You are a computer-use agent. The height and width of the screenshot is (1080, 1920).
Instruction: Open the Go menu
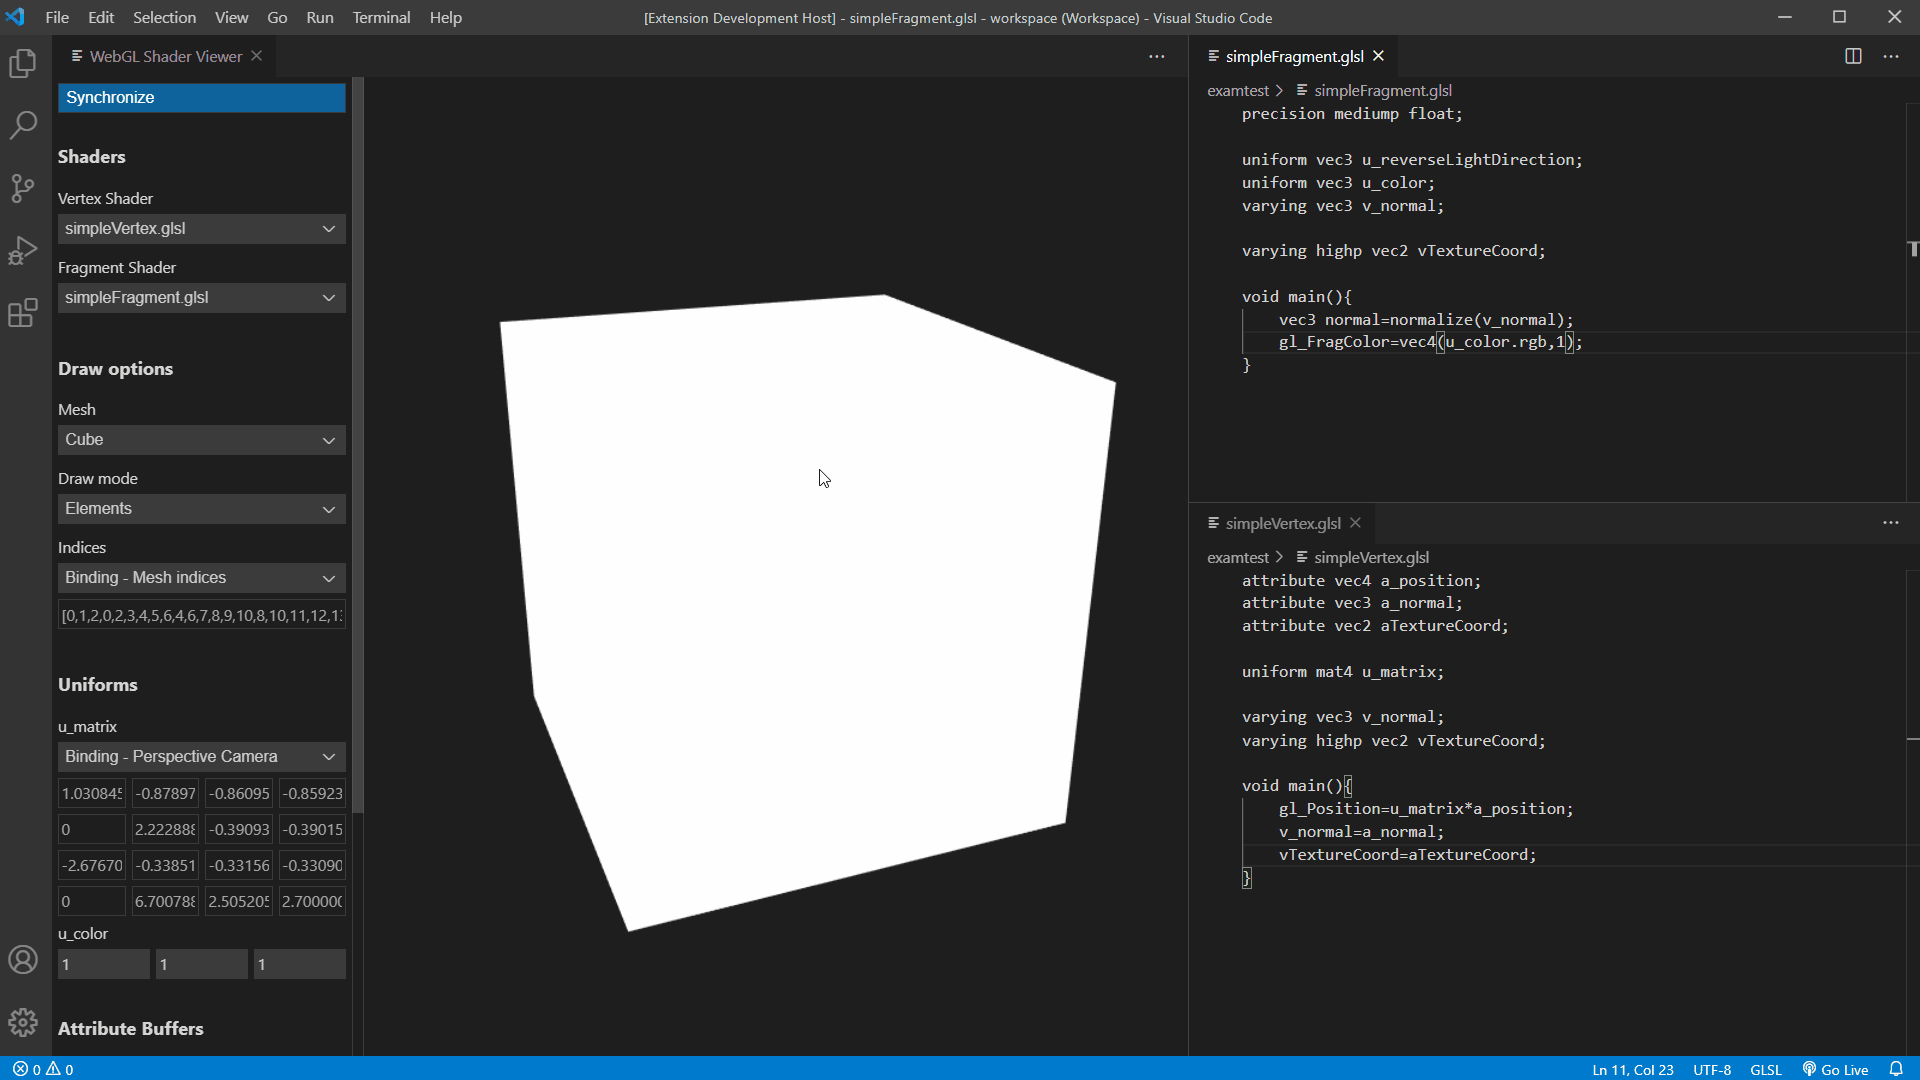pos(277,18)
